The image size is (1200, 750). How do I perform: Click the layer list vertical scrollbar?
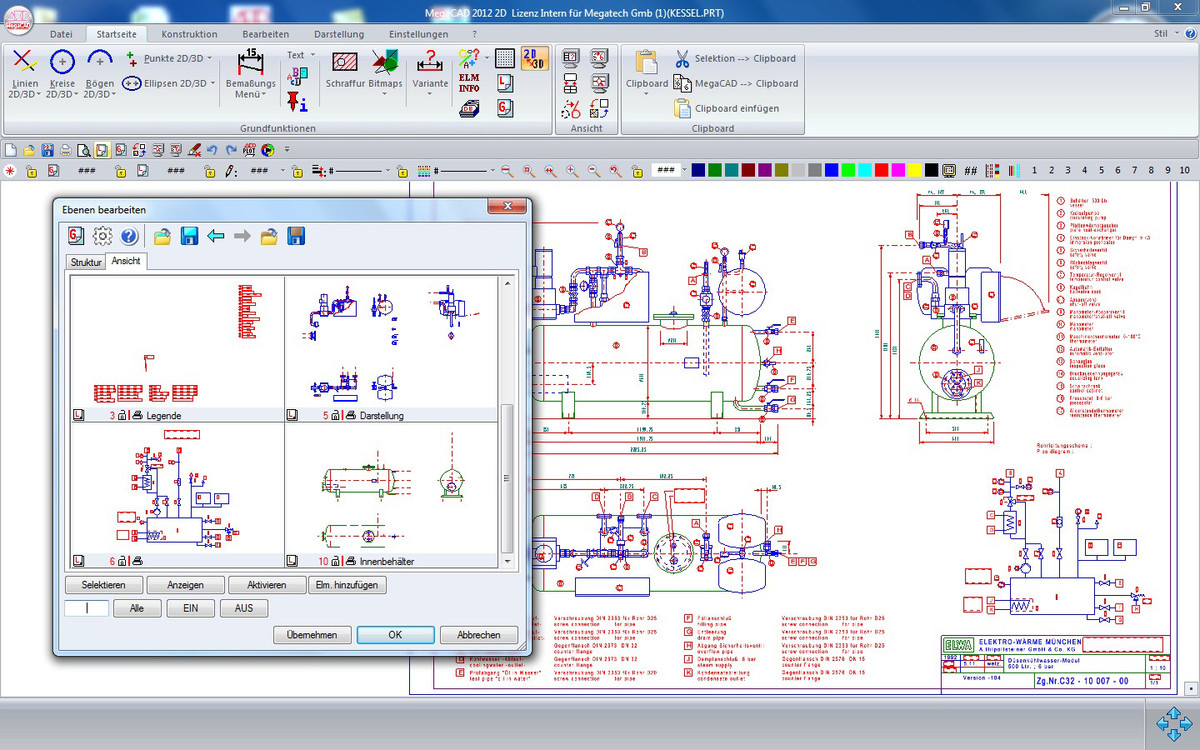pyautogui.click(x=506, y=422)
